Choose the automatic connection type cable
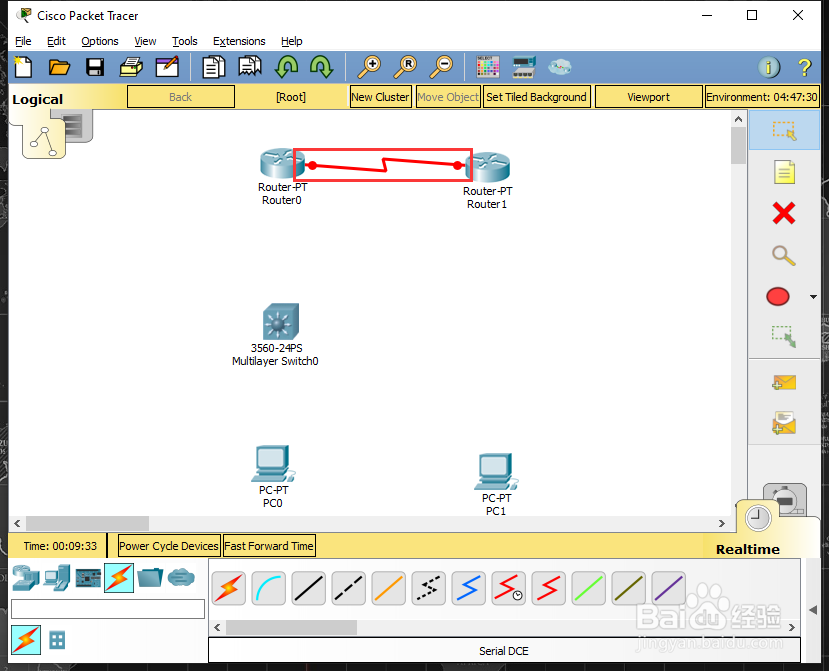The height and width of the screenshot is (671, 829). 228,588
